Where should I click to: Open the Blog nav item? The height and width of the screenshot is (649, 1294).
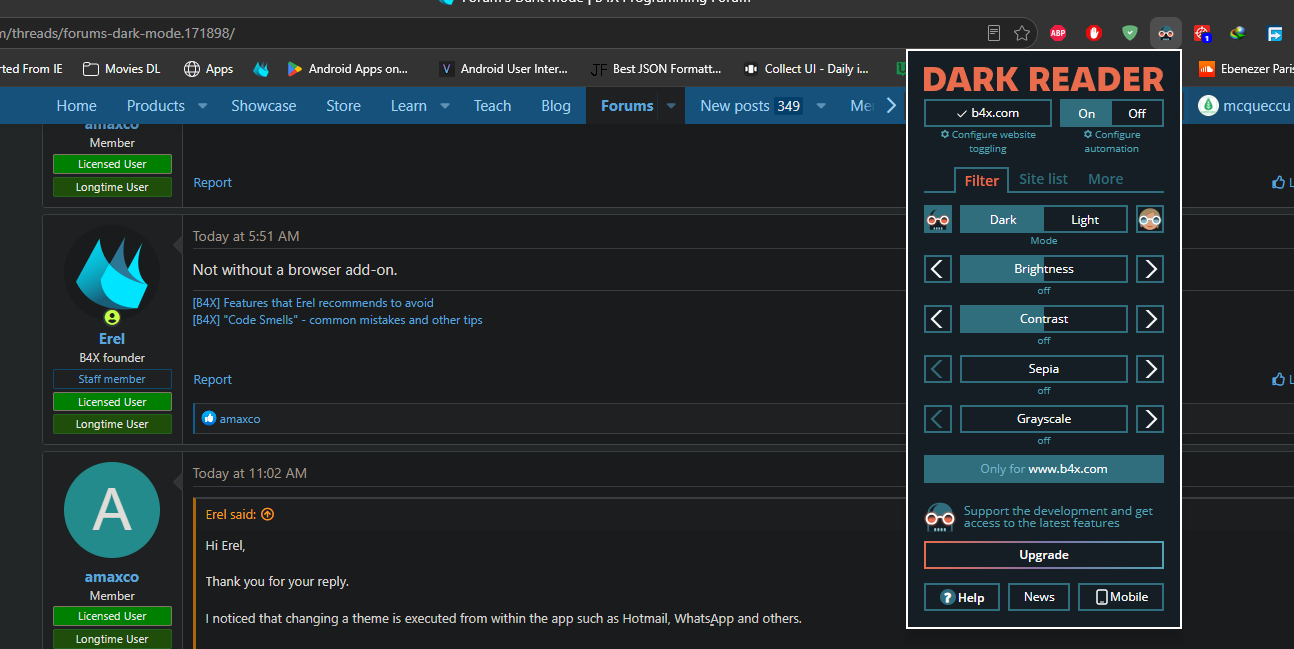[556, 106]
